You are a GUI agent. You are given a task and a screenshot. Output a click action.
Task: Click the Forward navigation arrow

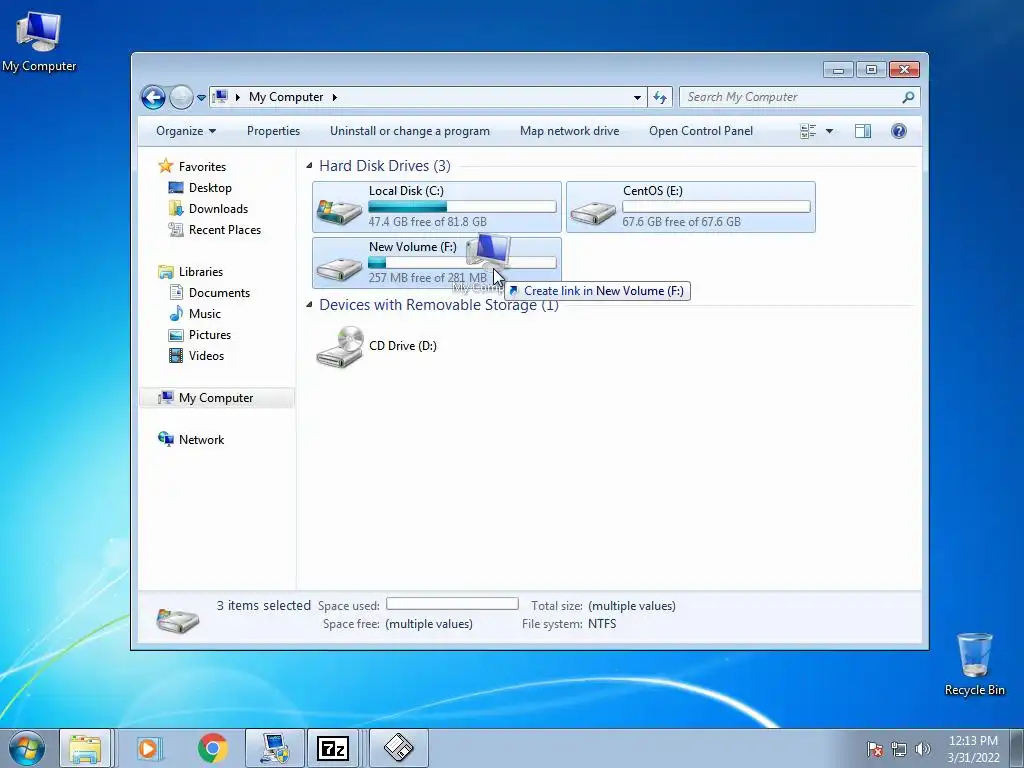[181, 97]
